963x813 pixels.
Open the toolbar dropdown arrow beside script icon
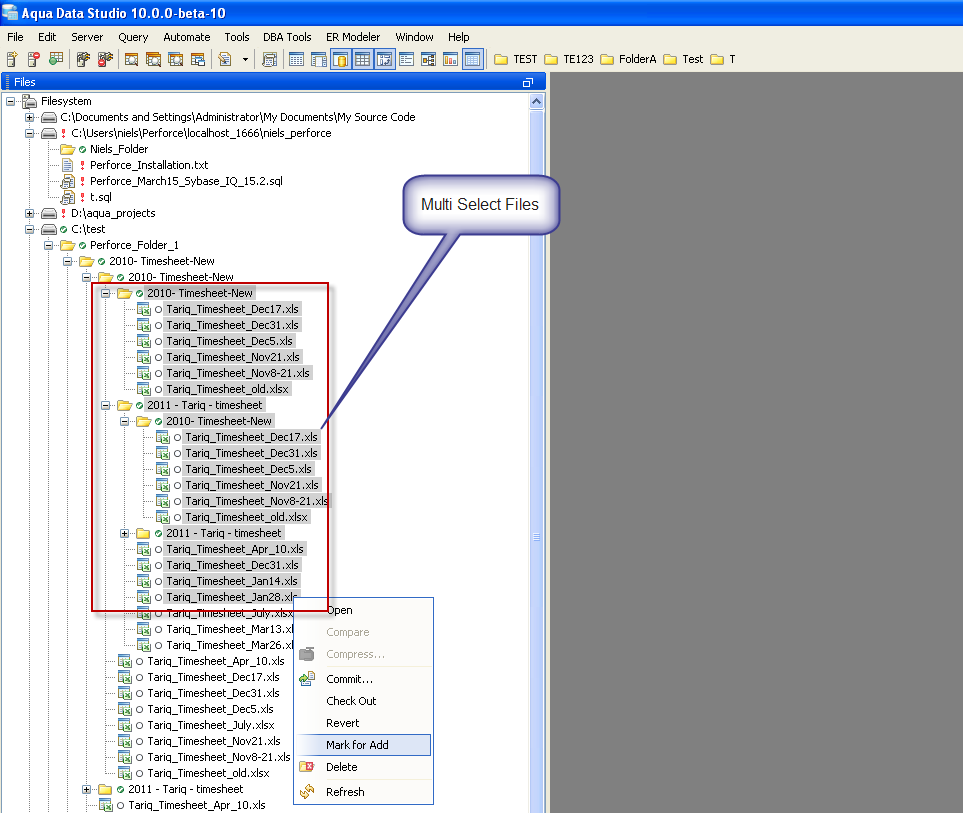245,60
